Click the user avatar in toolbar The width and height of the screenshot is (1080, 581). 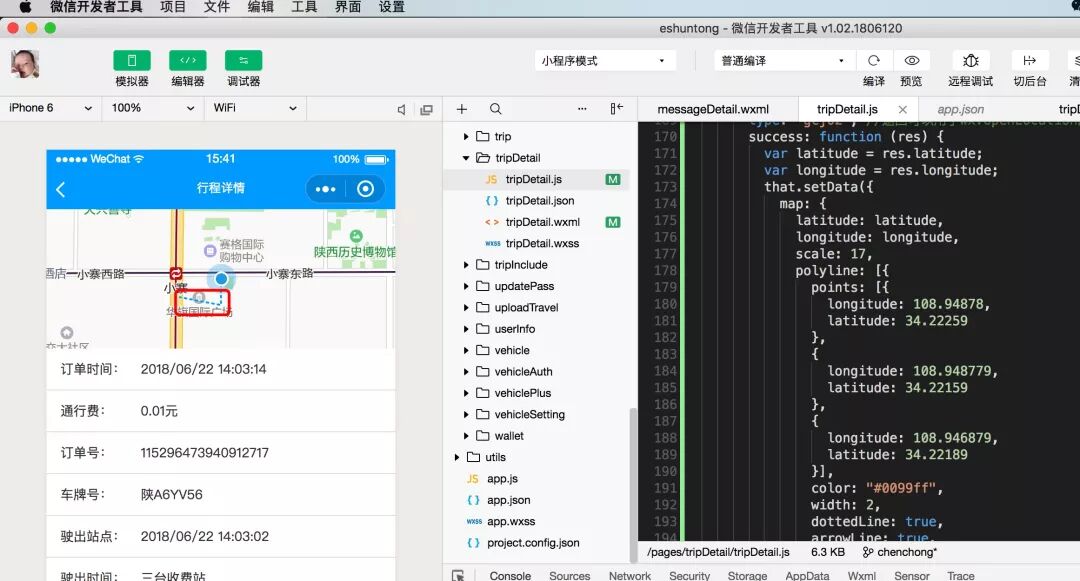(25, 64)
